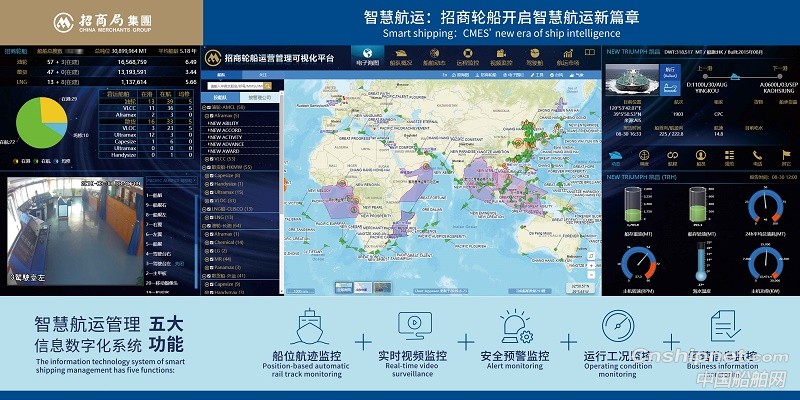Click the split-view book icon in header
The image size is (800, 400).
point(590,52)
